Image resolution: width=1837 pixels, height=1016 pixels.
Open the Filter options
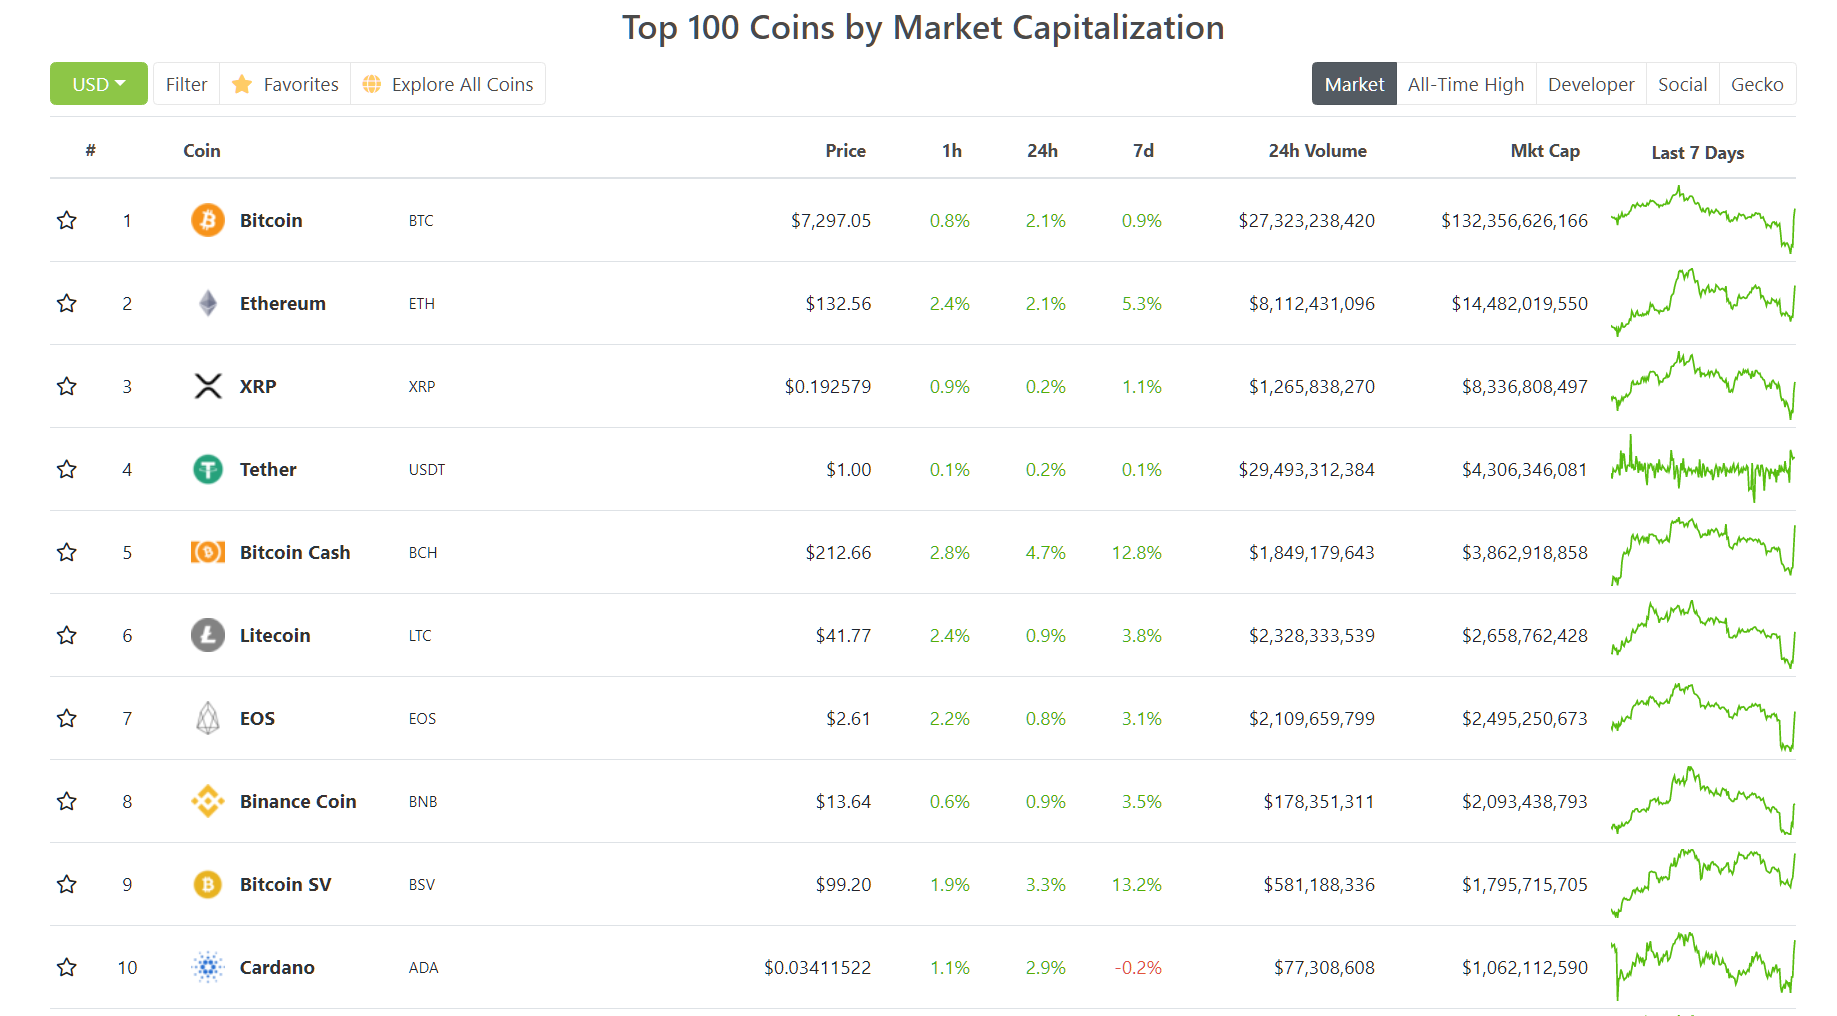point(187,84)
